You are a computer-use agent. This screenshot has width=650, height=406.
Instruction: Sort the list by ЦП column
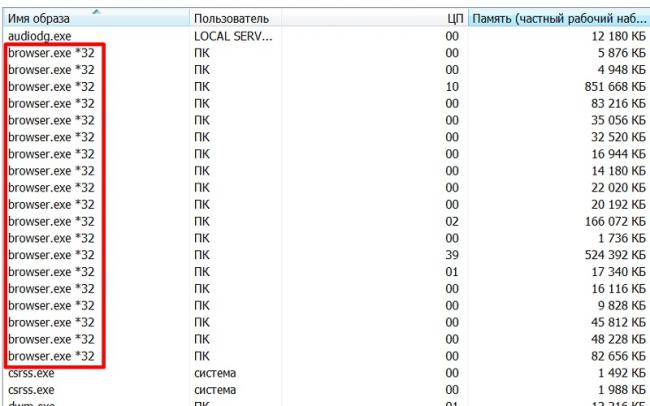[454, 19]
